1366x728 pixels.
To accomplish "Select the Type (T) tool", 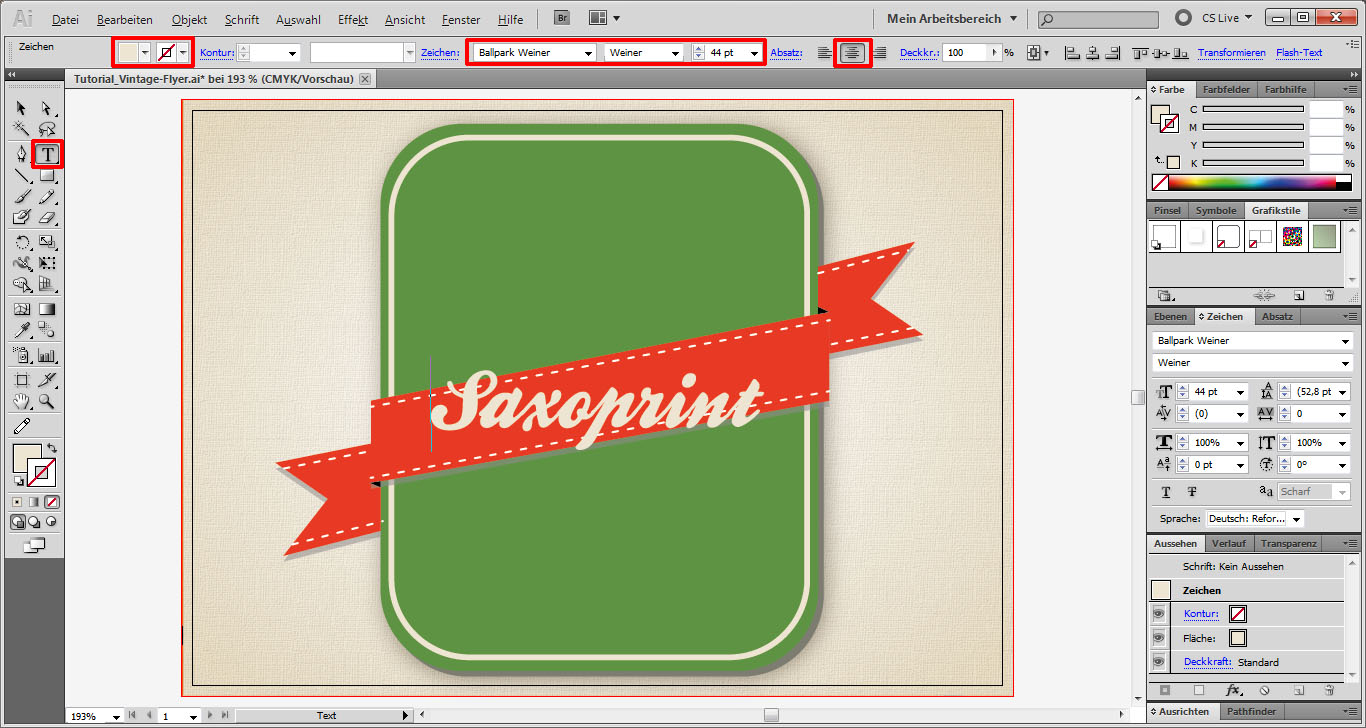I will coord(47,154).
